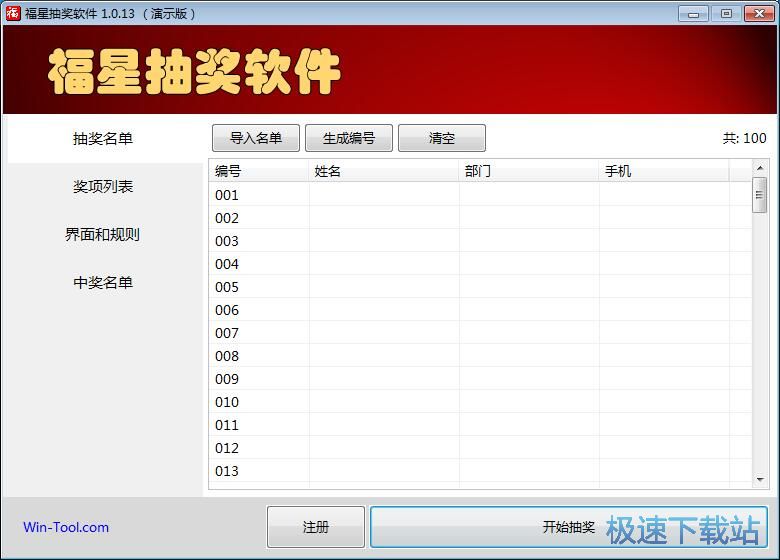Select row 002

click(480, 217)
